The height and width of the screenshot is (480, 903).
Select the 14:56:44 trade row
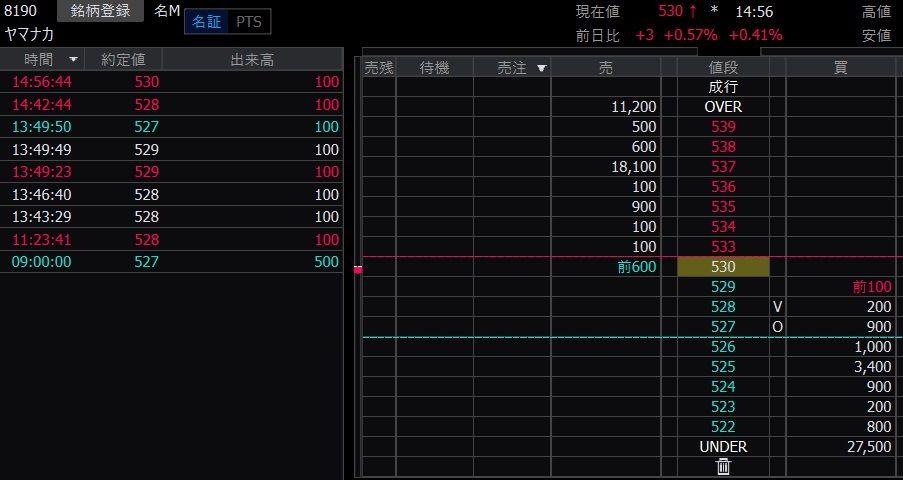[171, 81]
